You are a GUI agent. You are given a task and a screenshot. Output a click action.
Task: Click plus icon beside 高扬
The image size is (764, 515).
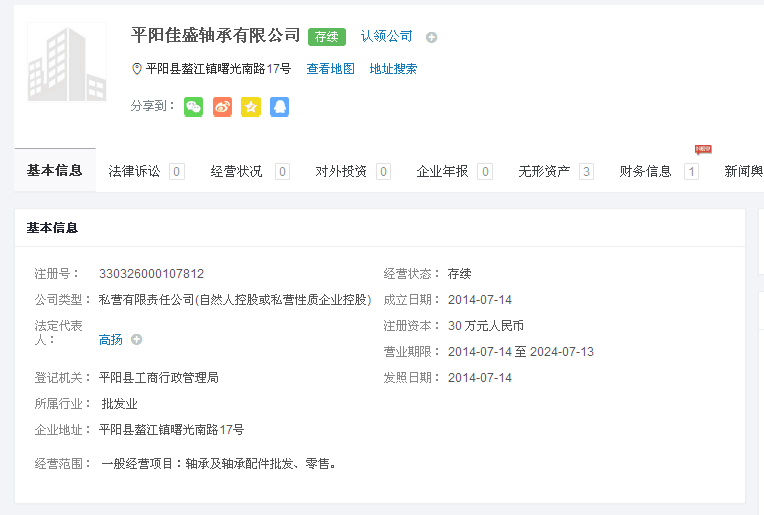click(136, 340)
